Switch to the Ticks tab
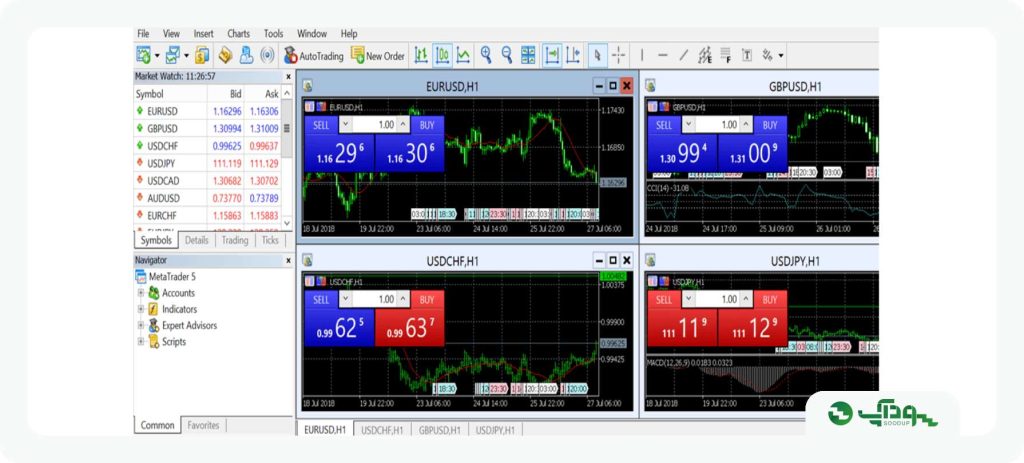This screenshot has height=463, width=1024. pos(270,240)
